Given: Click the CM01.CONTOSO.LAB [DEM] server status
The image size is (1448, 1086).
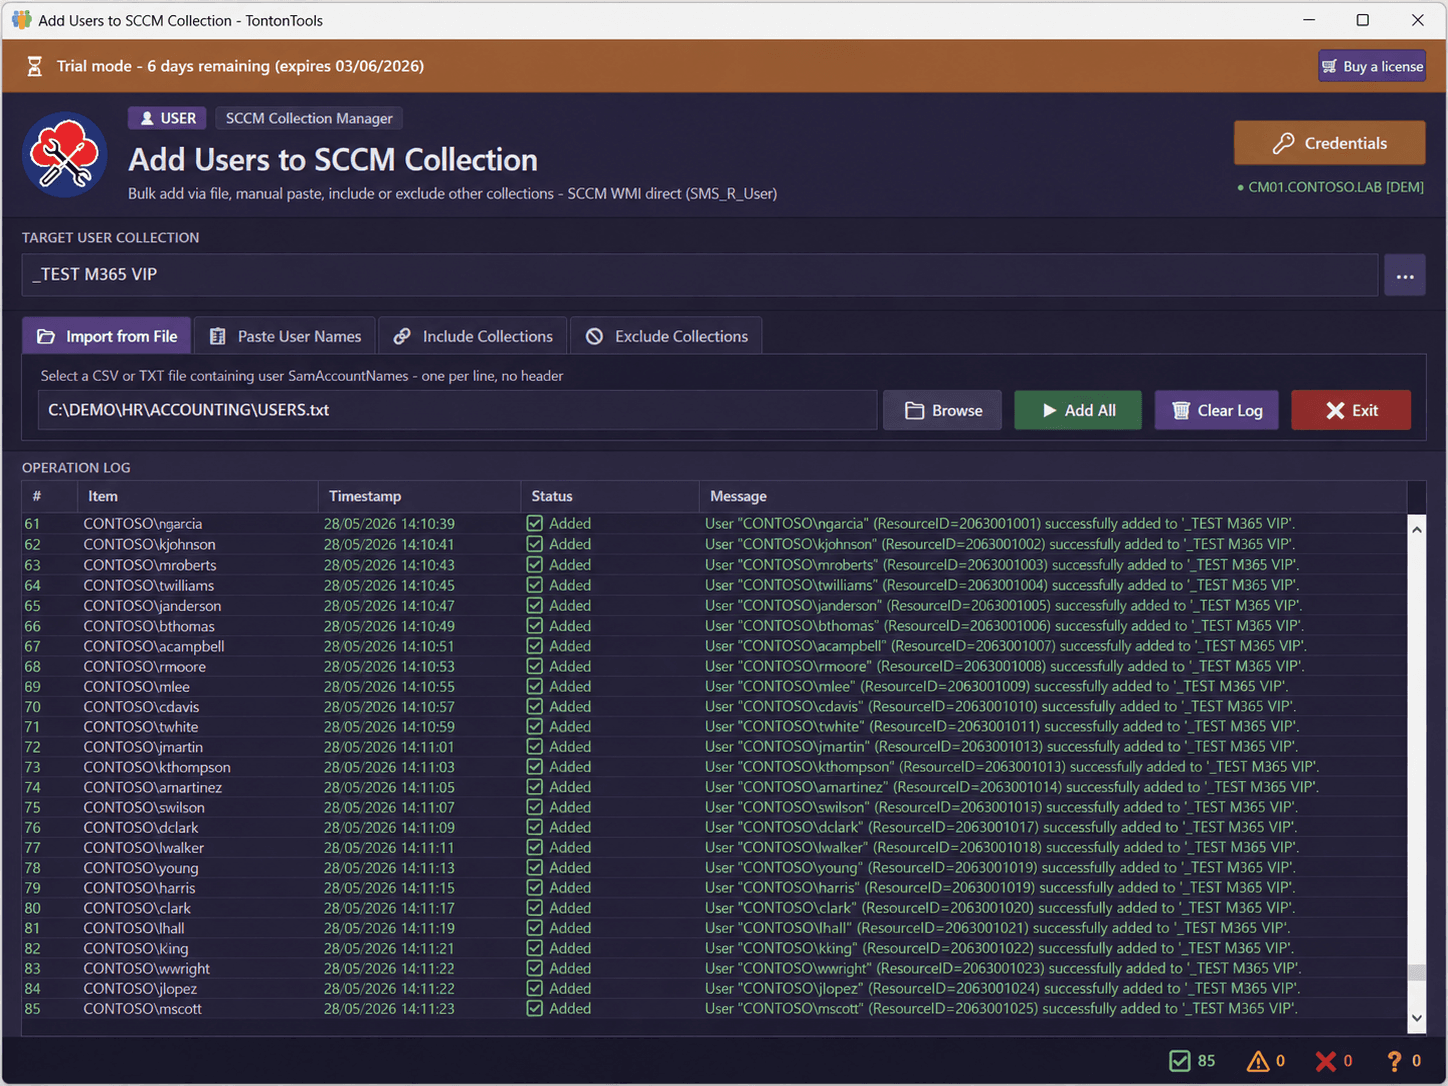Looking at the screenshot, I should click(1330, 187).
